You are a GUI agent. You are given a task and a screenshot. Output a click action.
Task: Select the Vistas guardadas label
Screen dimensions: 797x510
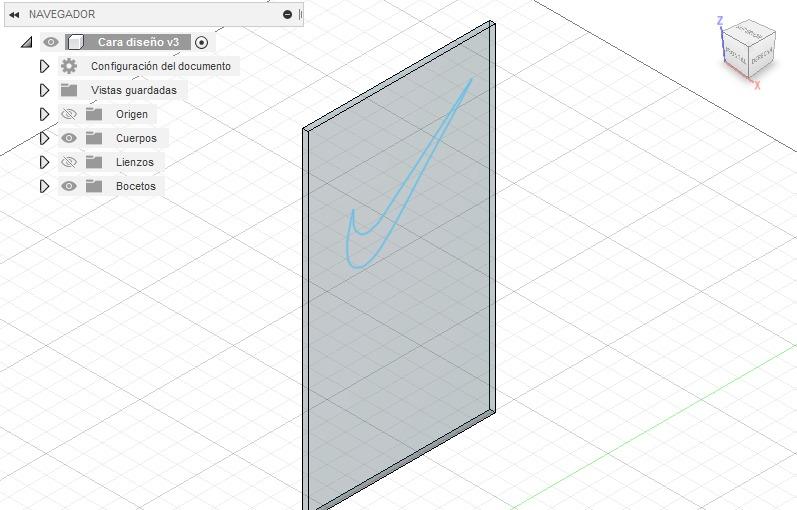[134, 90]
